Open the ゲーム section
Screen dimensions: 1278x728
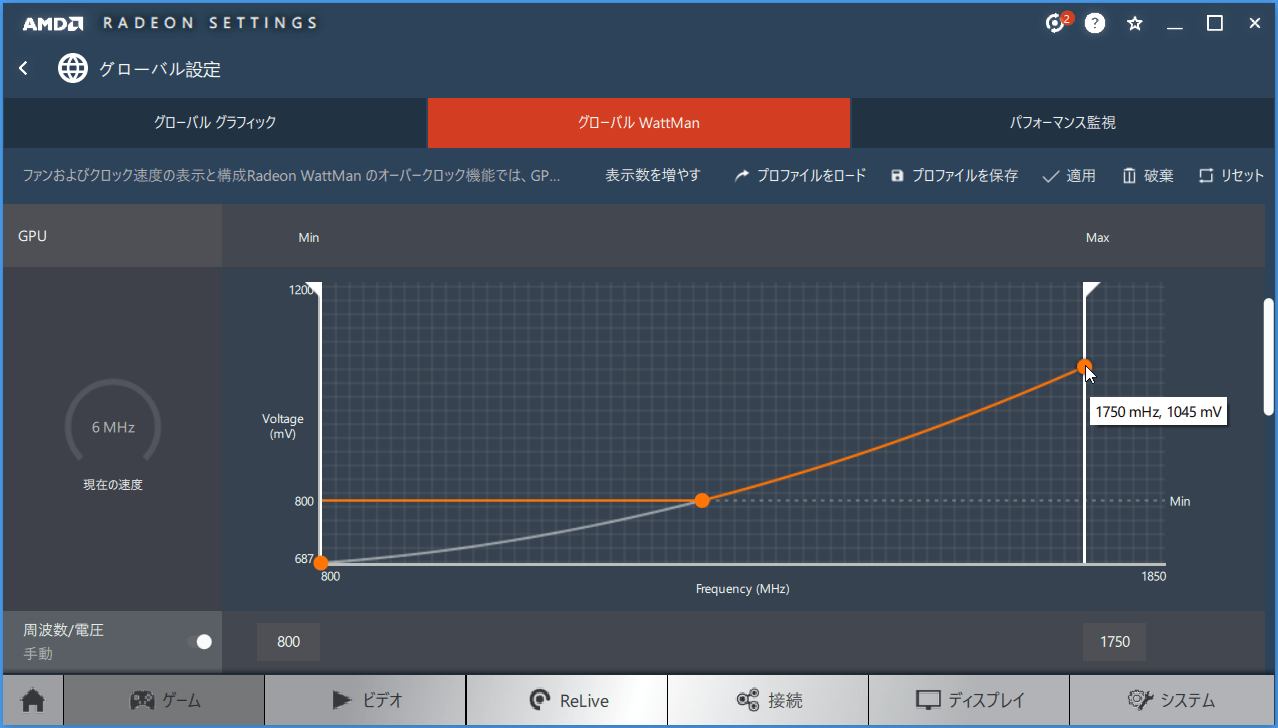164,700
